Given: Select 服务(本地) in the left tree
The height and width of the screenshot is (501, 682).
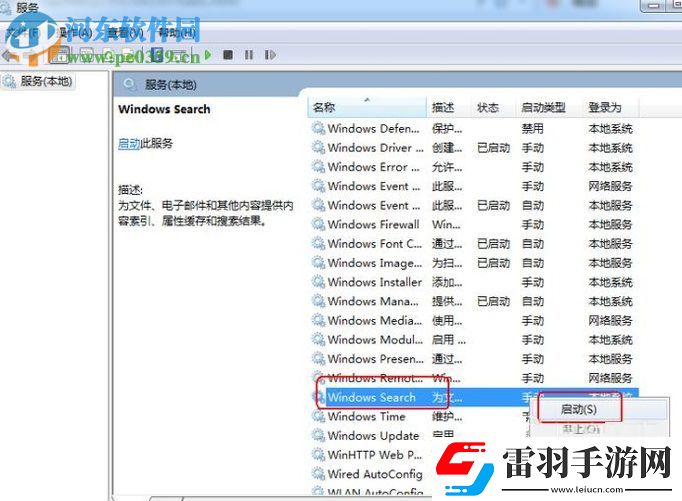Looking at the screenshot, I should [x=46, y=81].
